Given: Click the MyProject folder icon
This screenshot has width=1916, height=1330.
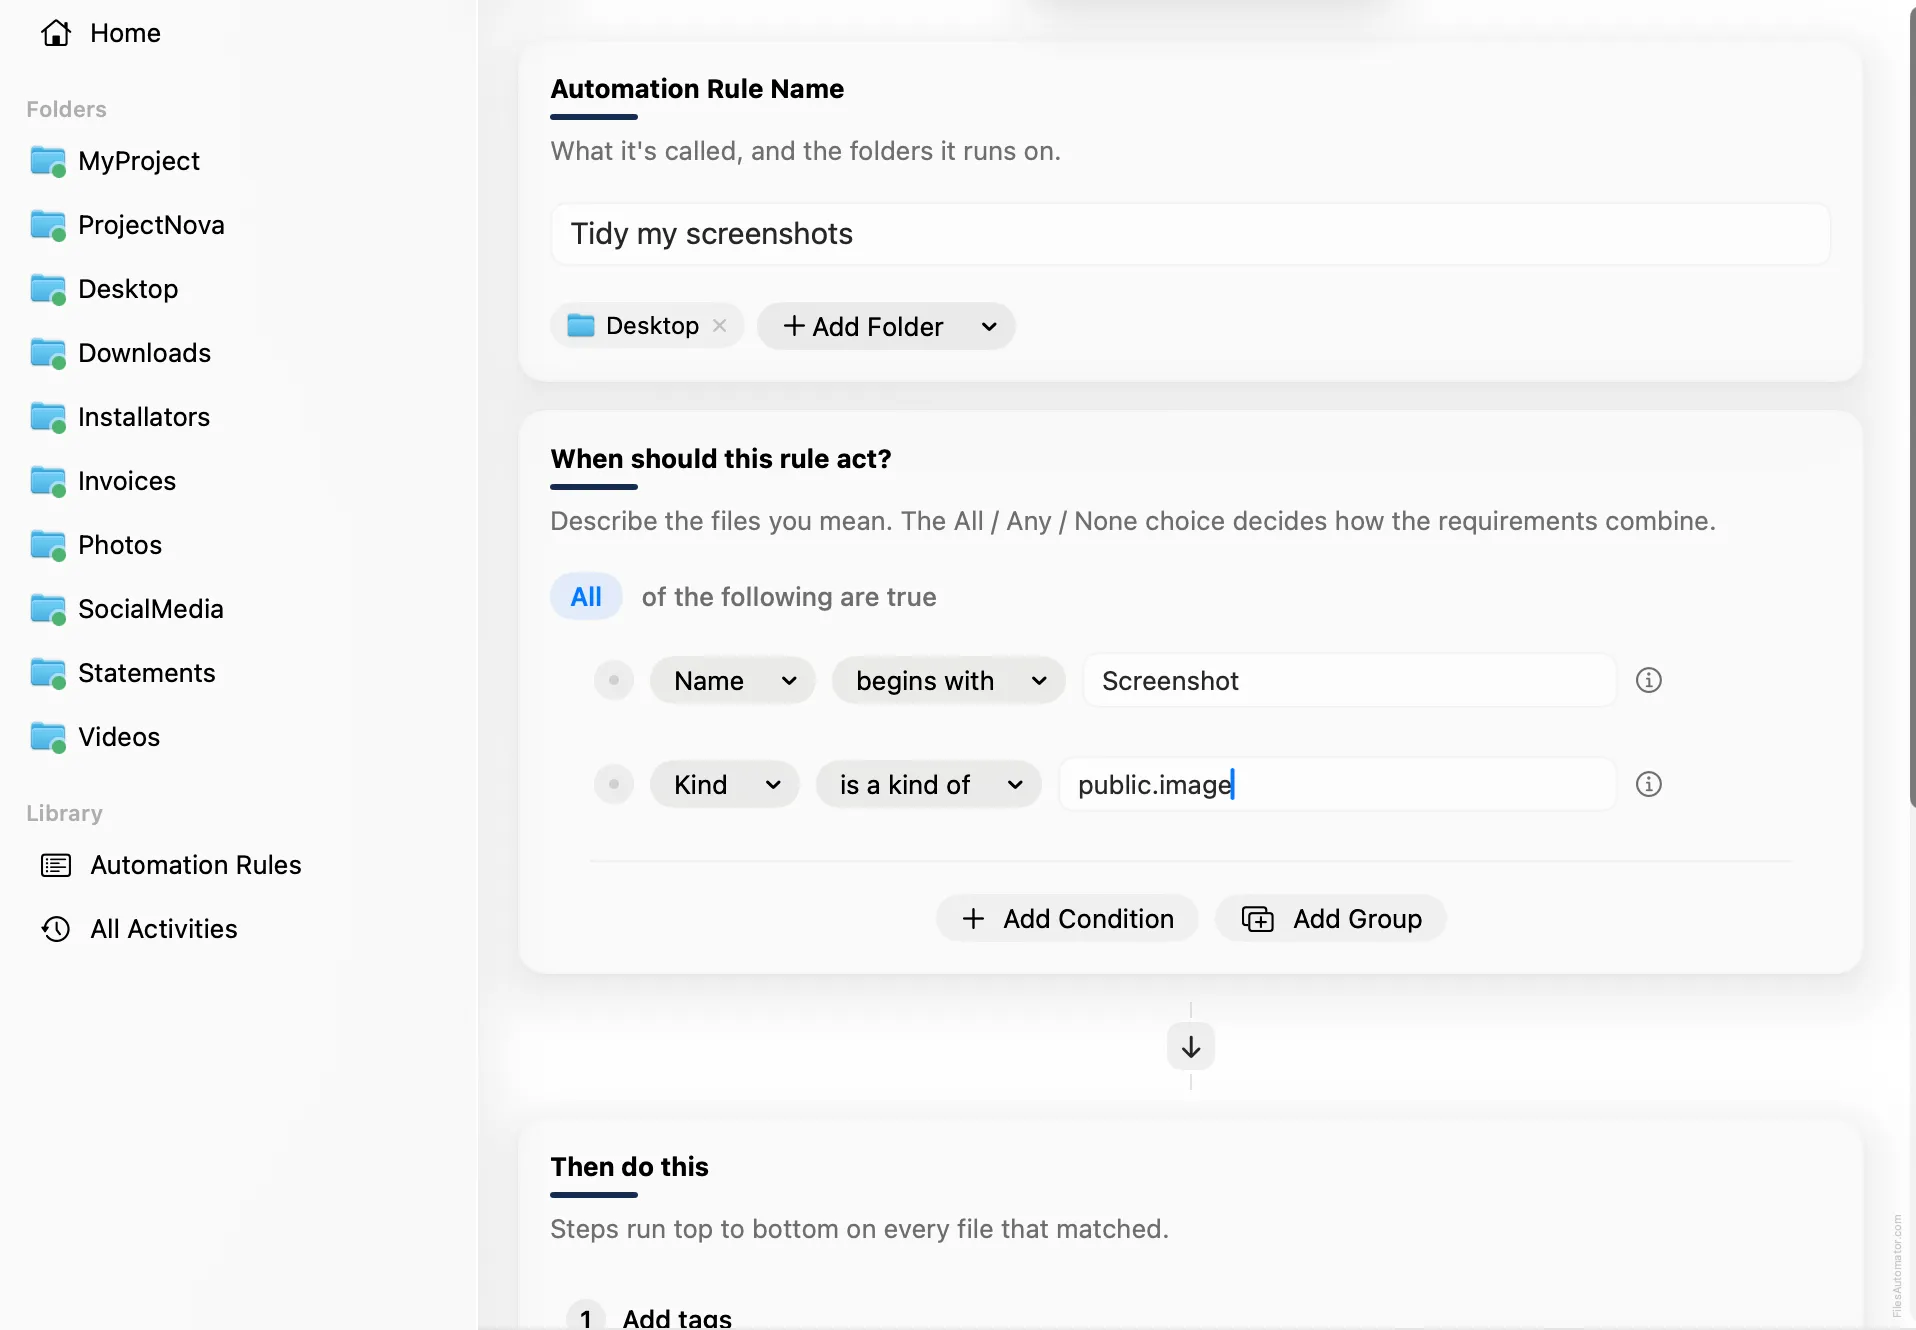Looking at the screenshot, I should coord(48,161).
